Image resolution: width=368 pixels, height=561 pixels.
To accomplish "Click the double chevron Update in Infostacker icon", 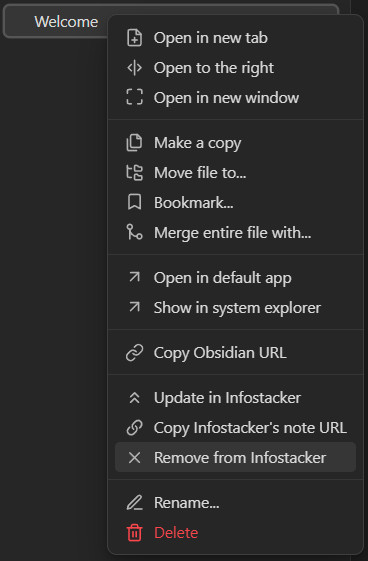I will tap(134, 398).
